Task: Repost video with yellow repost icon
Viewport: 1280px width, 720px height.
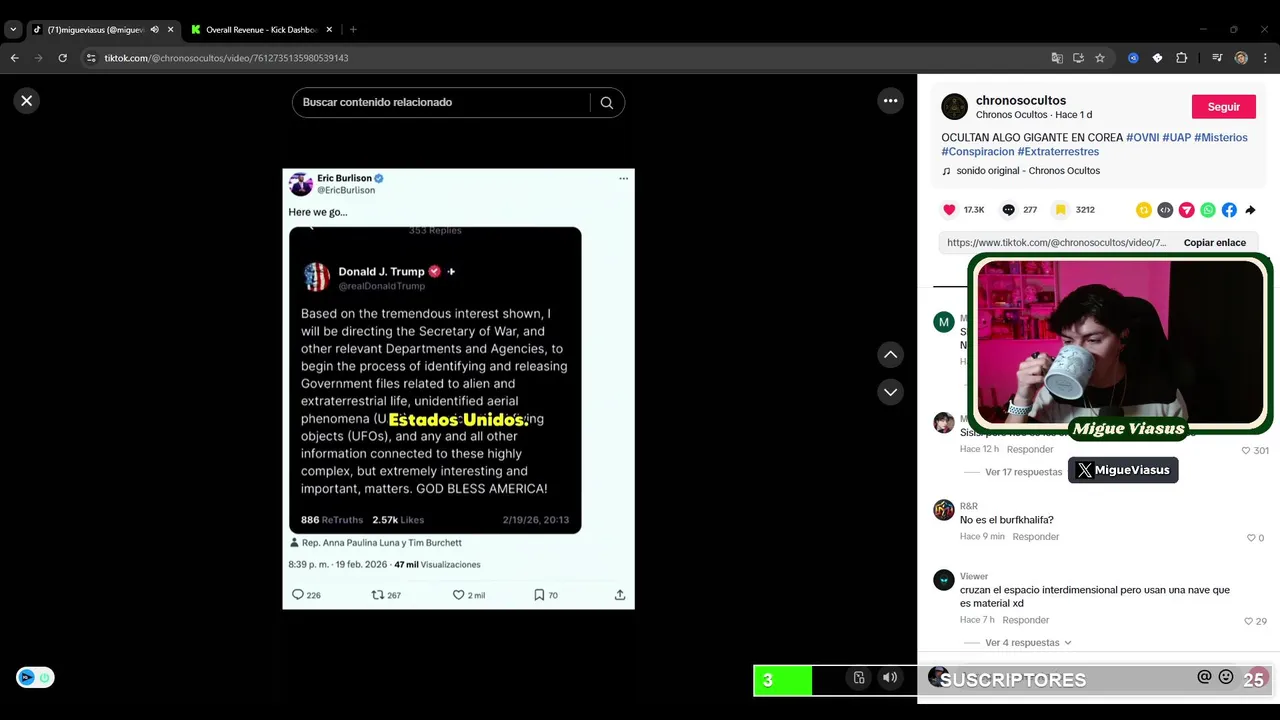Action: [1143, 210]
